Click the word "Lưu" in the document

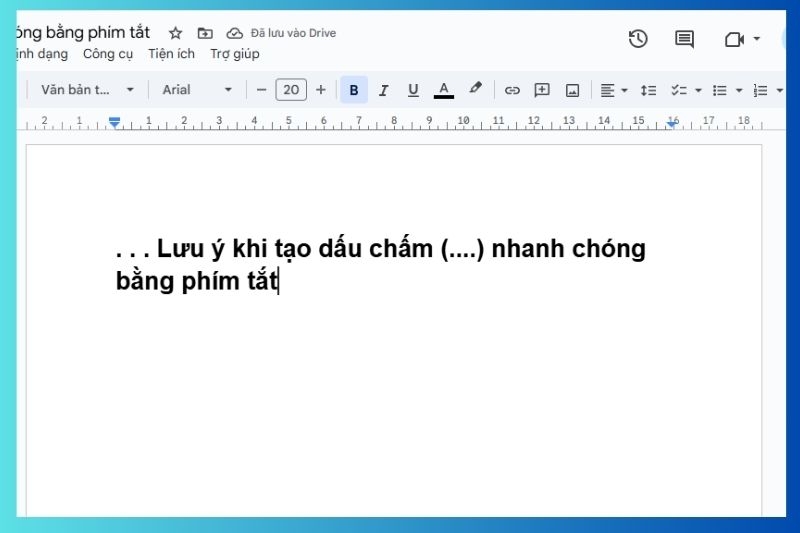[181, 249]
